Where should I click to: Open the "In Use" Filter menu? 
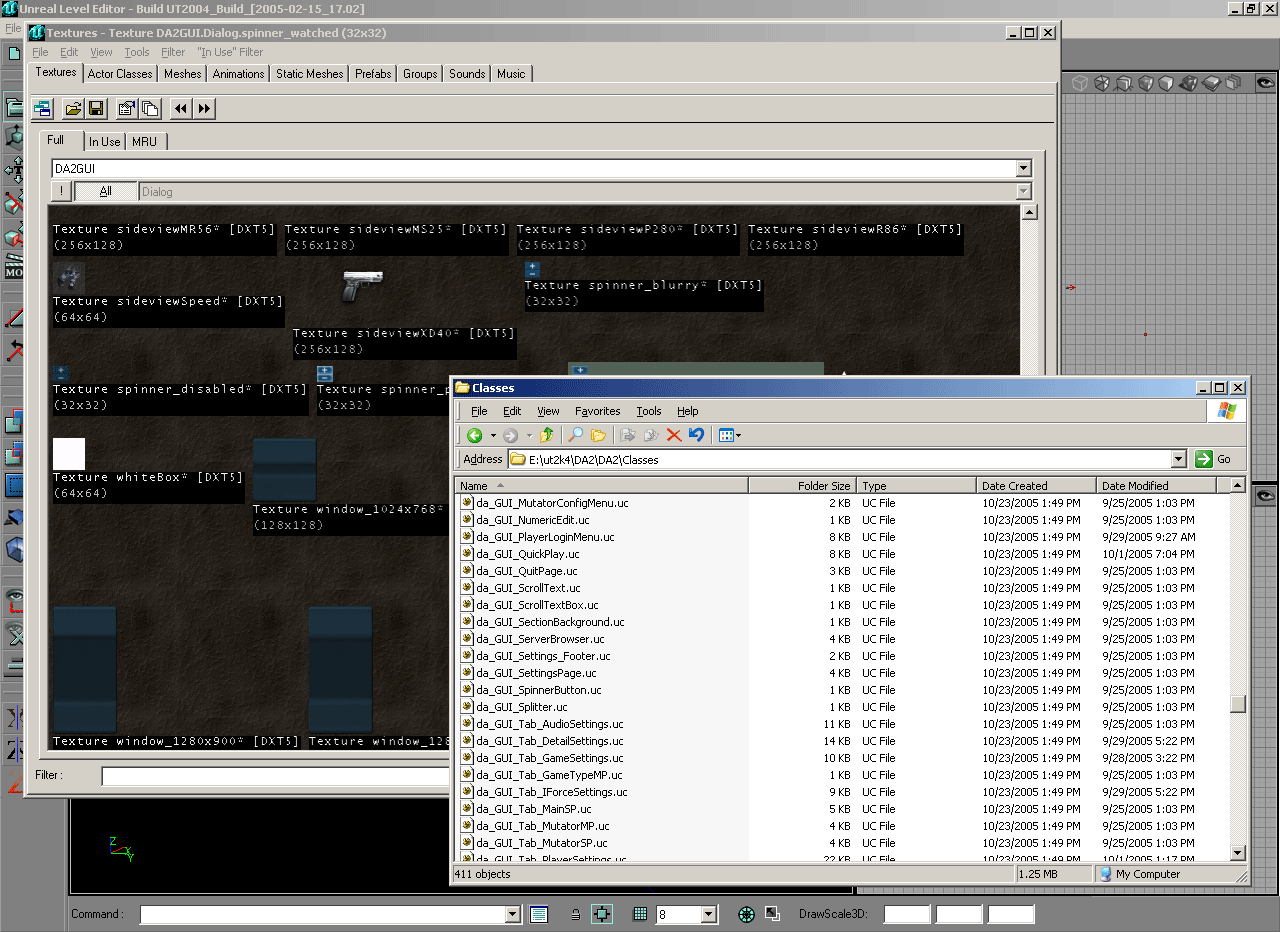tap(230, 52)
